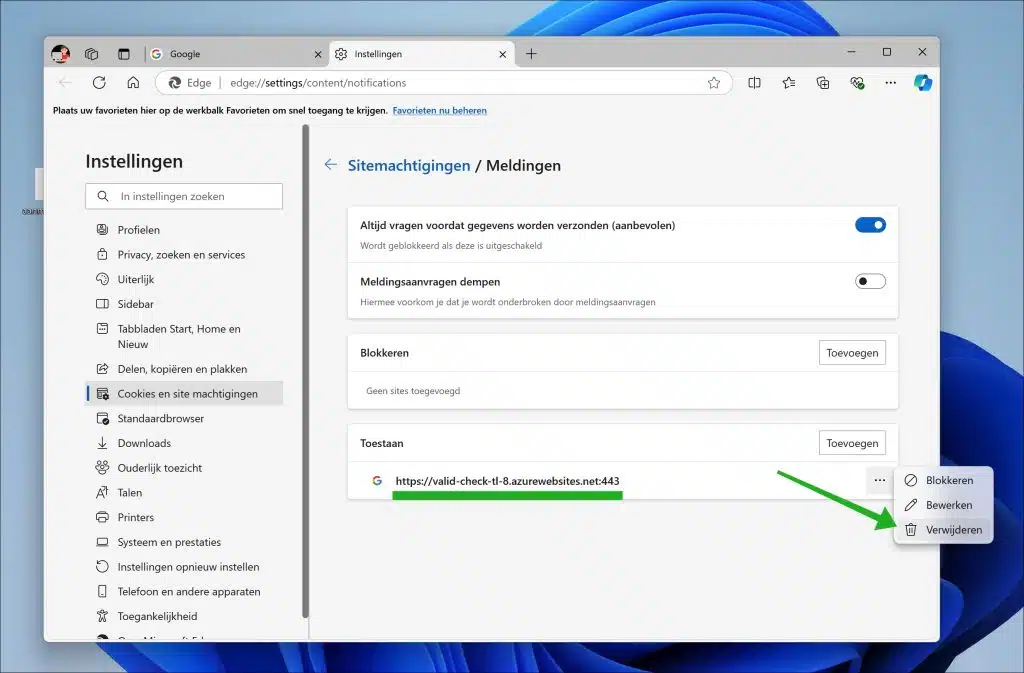Viewport: 1024px width, 673px height.
Task: Focus the In instellingen zoeken field
Action: coord(184,196)
